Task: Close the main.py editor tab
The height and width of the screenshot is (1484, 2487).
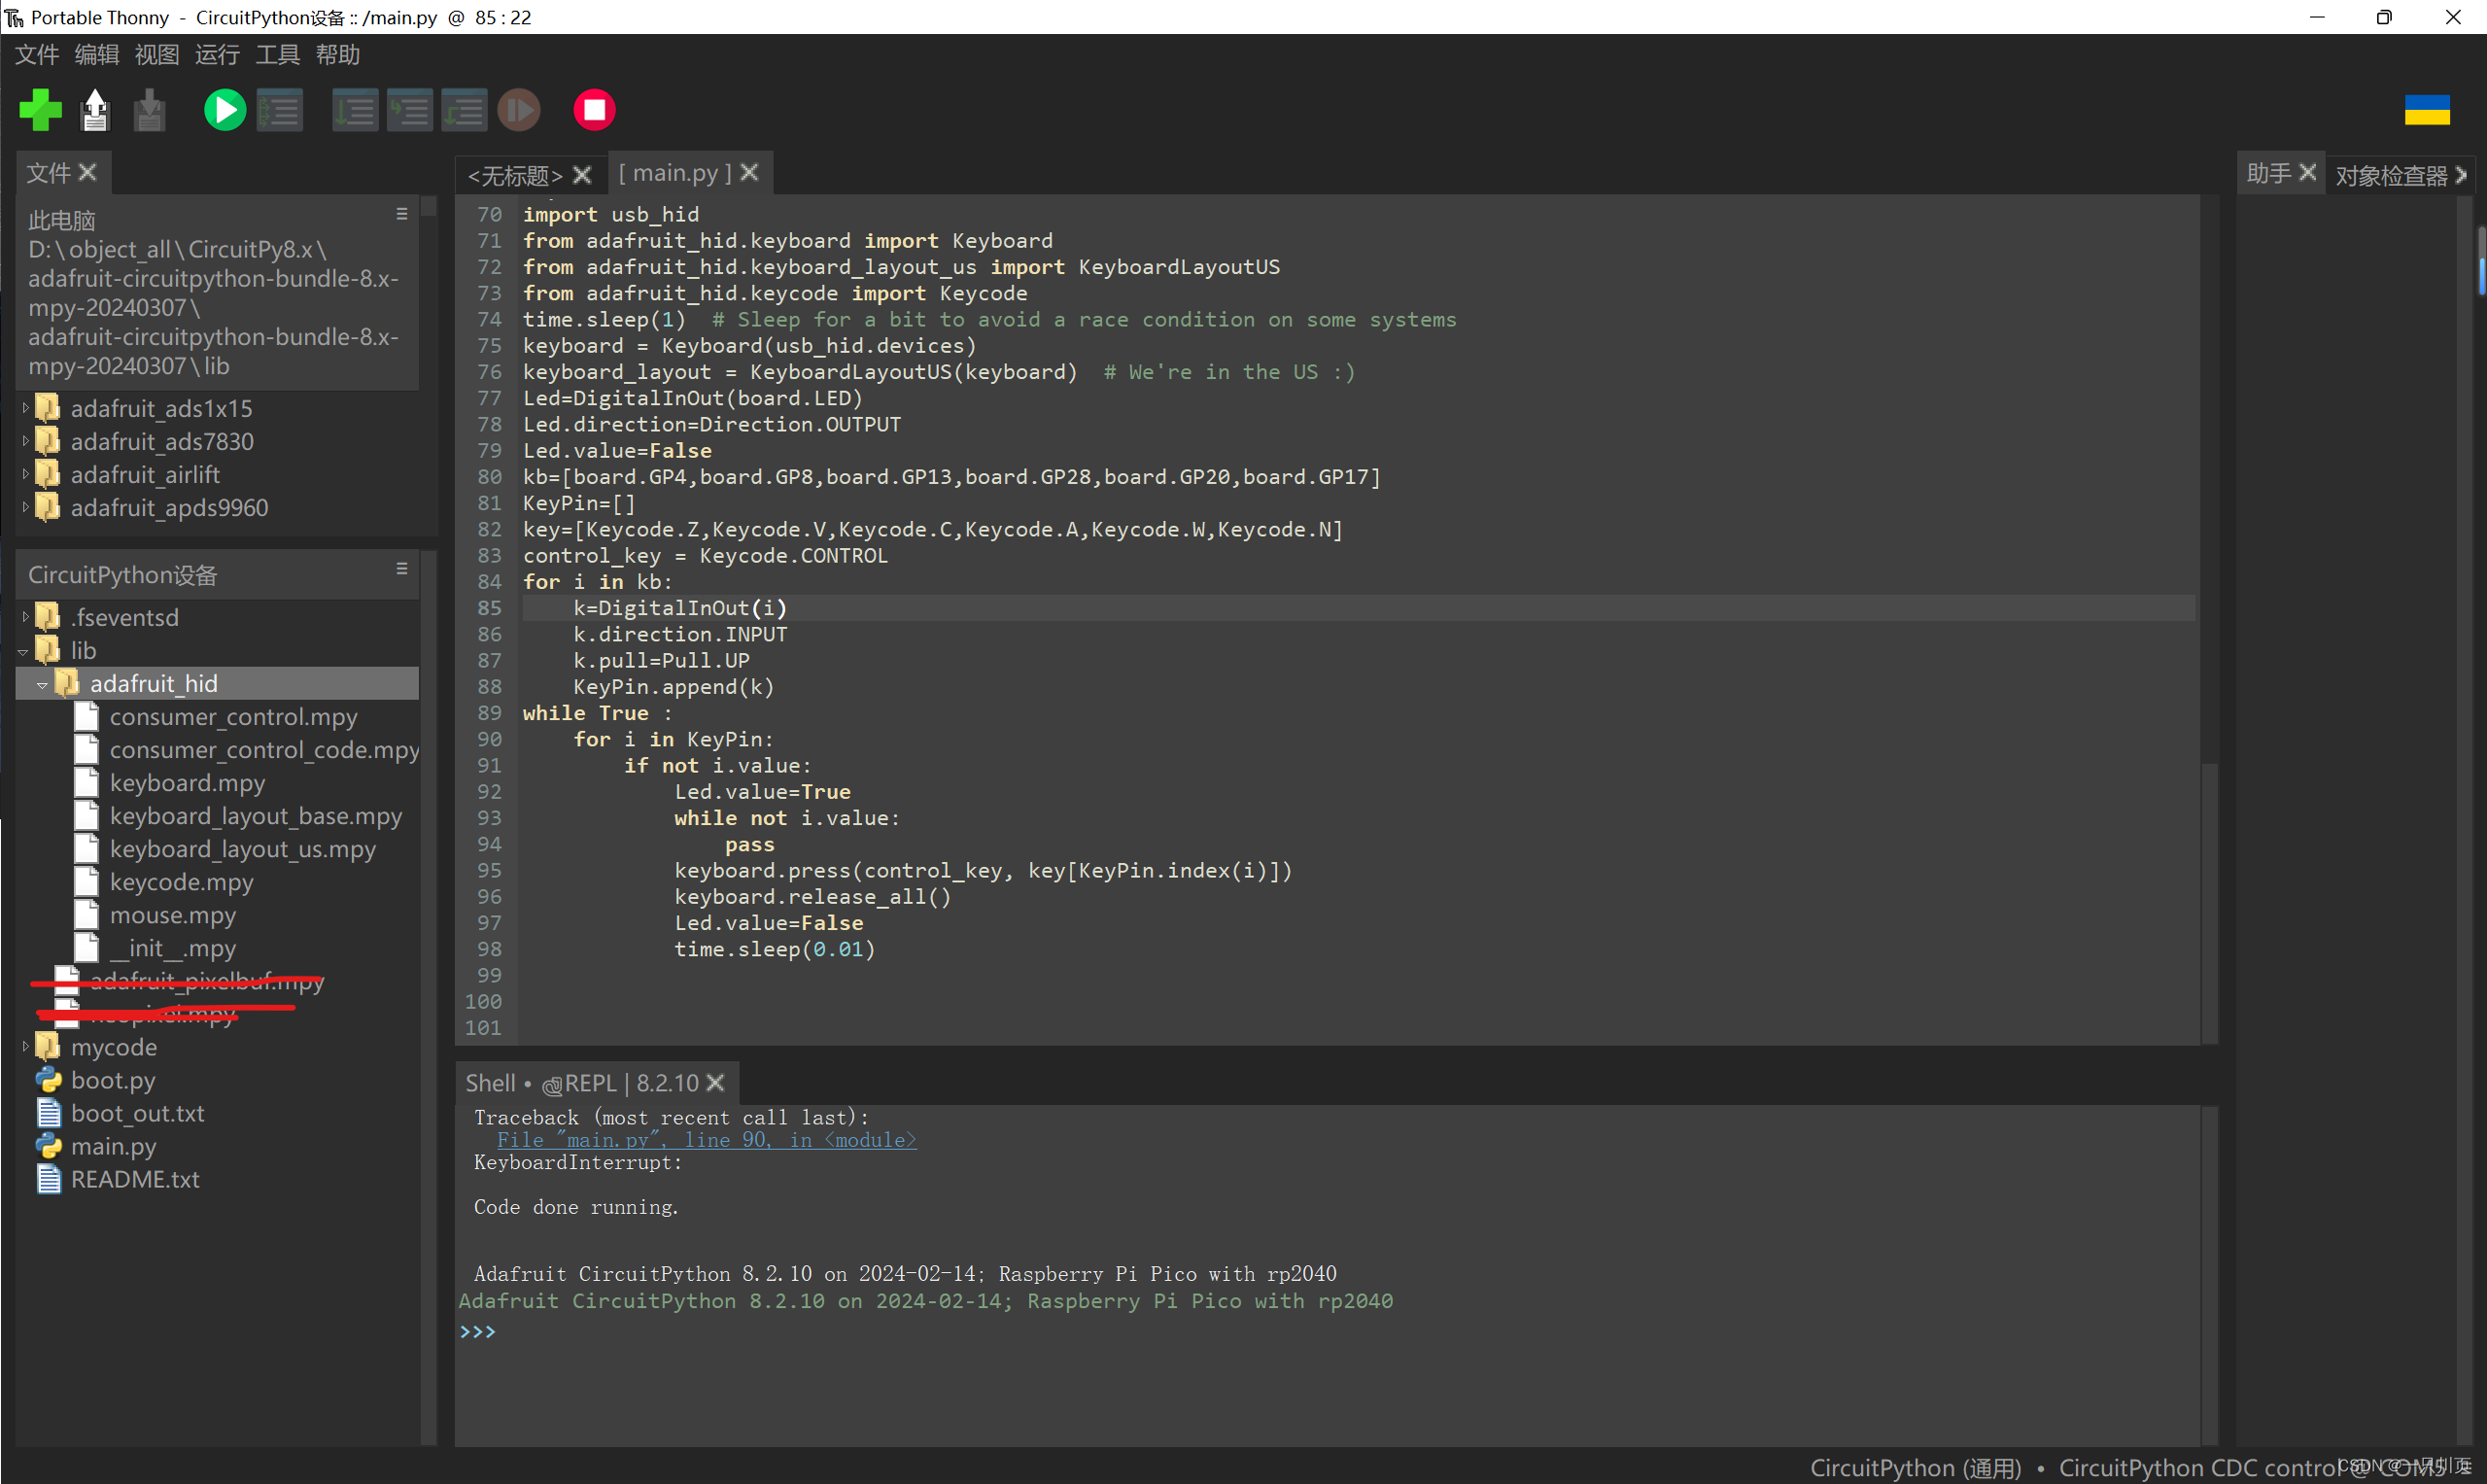Action: pos(750,173)
